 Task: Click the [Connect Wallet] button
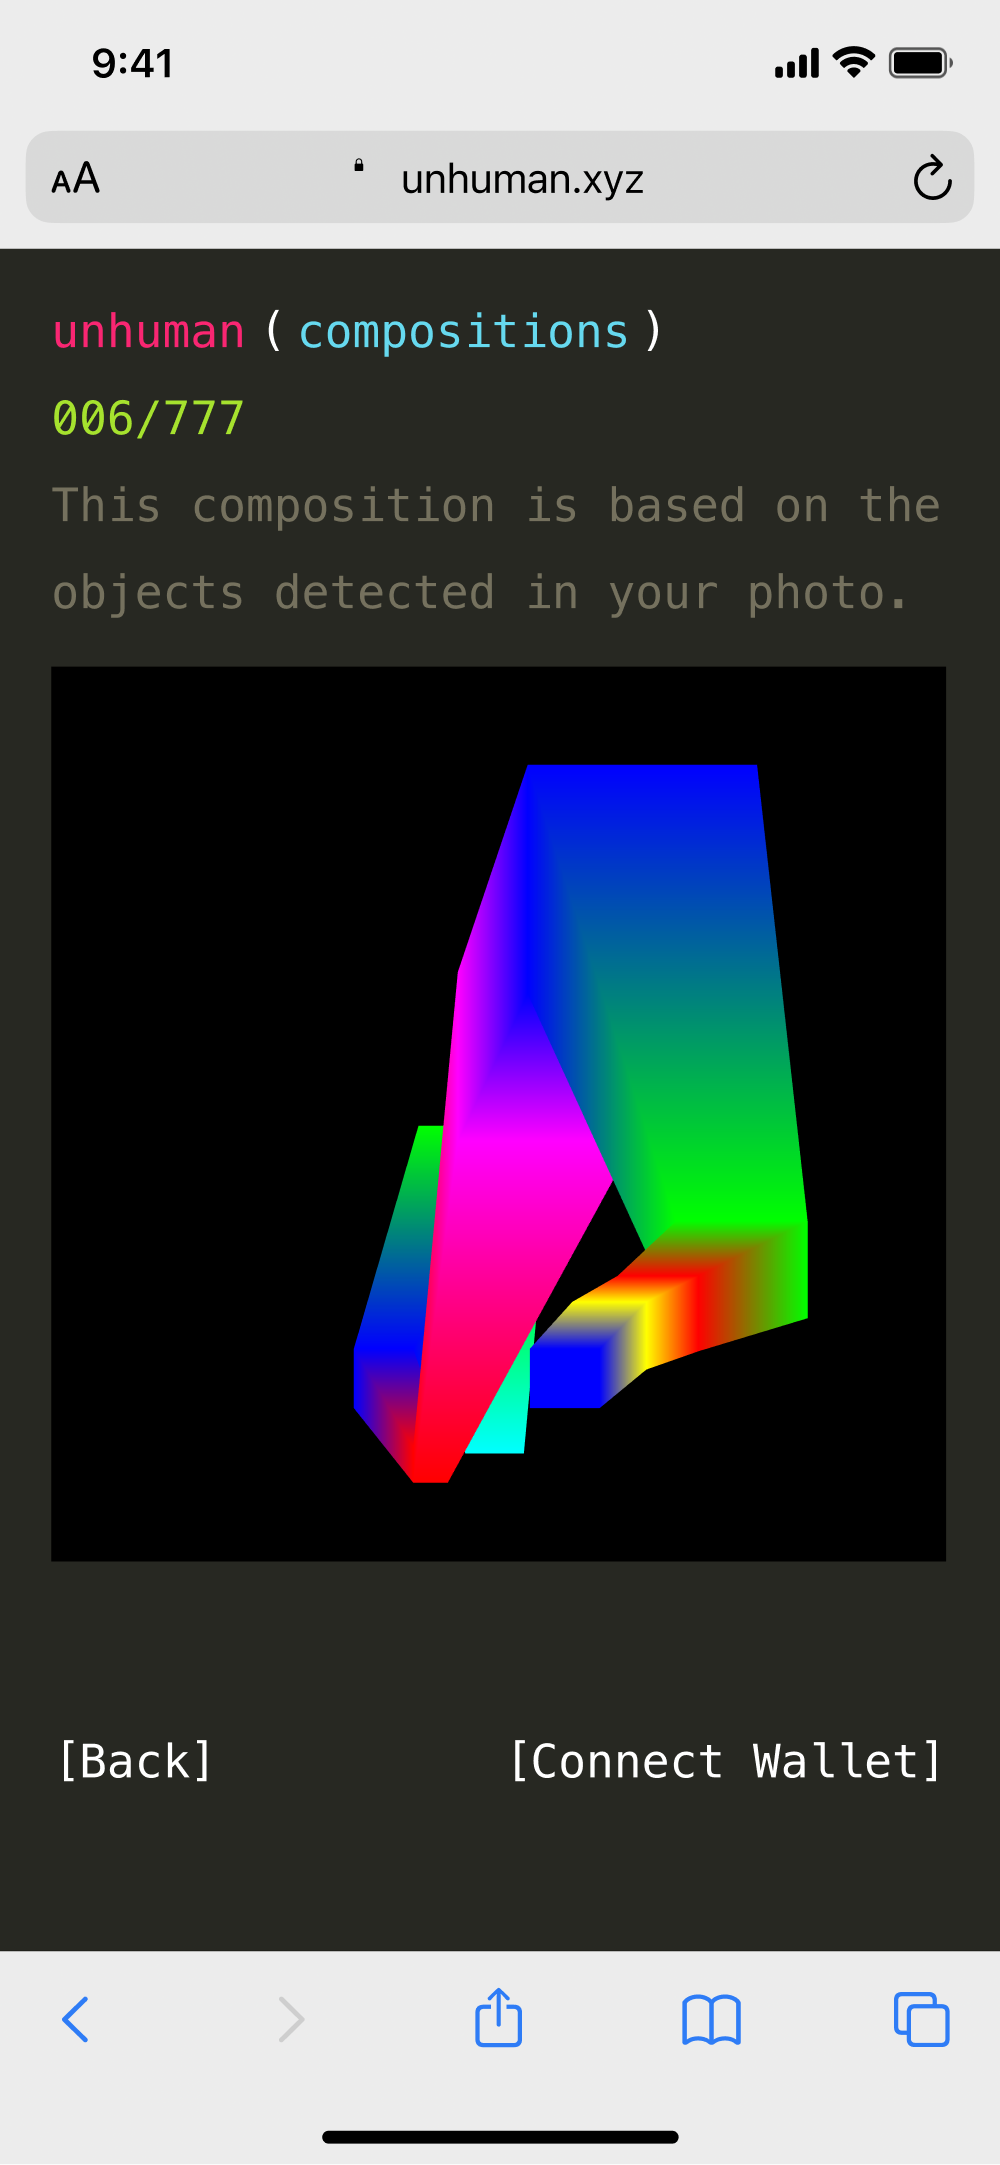point(726,1761)
